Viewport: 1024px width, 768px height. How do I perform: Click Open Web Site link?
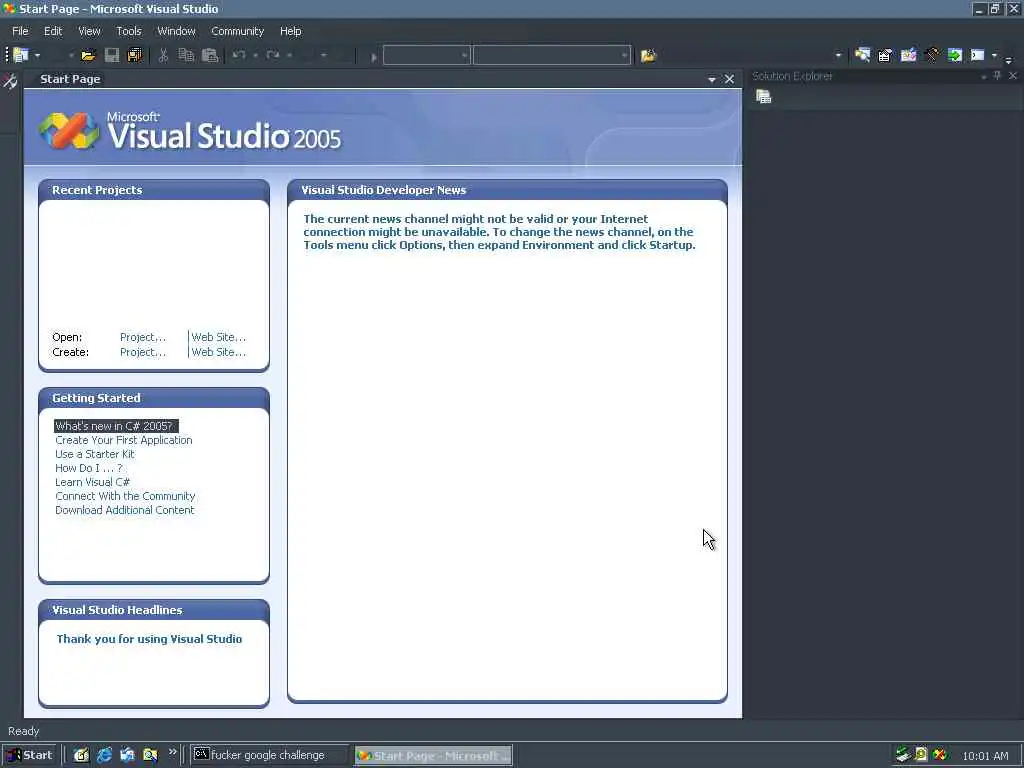pos(218,337)
